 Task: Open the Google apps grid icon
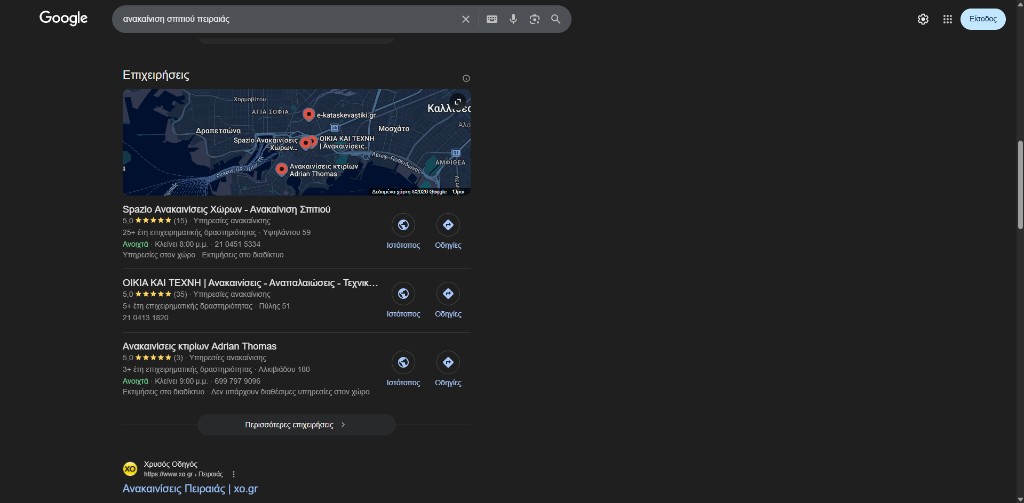tap(948, 19)
